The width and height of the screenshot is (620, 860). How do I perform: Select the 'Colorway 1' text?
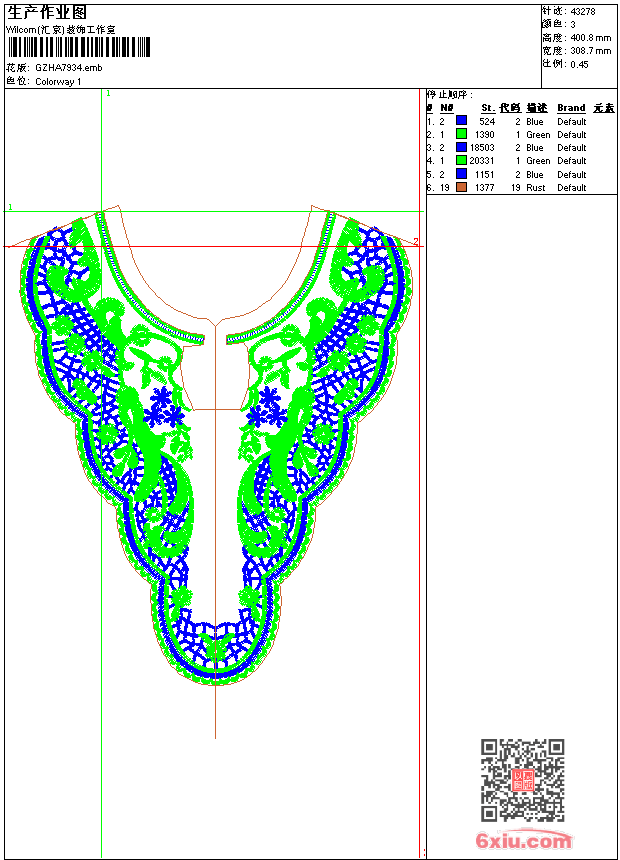(58, 82)
